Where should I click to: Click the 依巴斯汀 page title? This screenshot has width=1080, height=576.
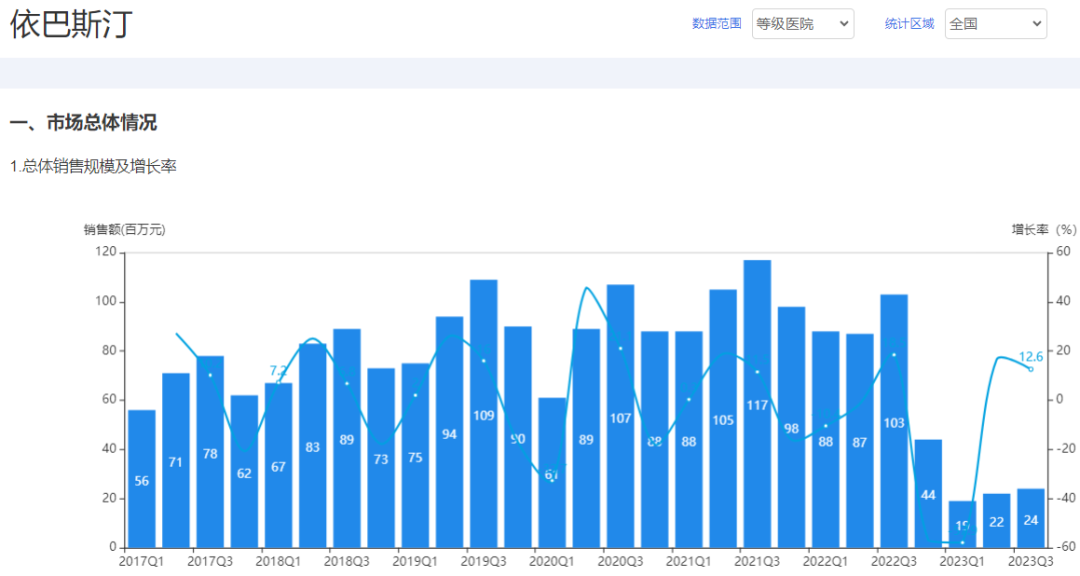click(x=70, y=25)
